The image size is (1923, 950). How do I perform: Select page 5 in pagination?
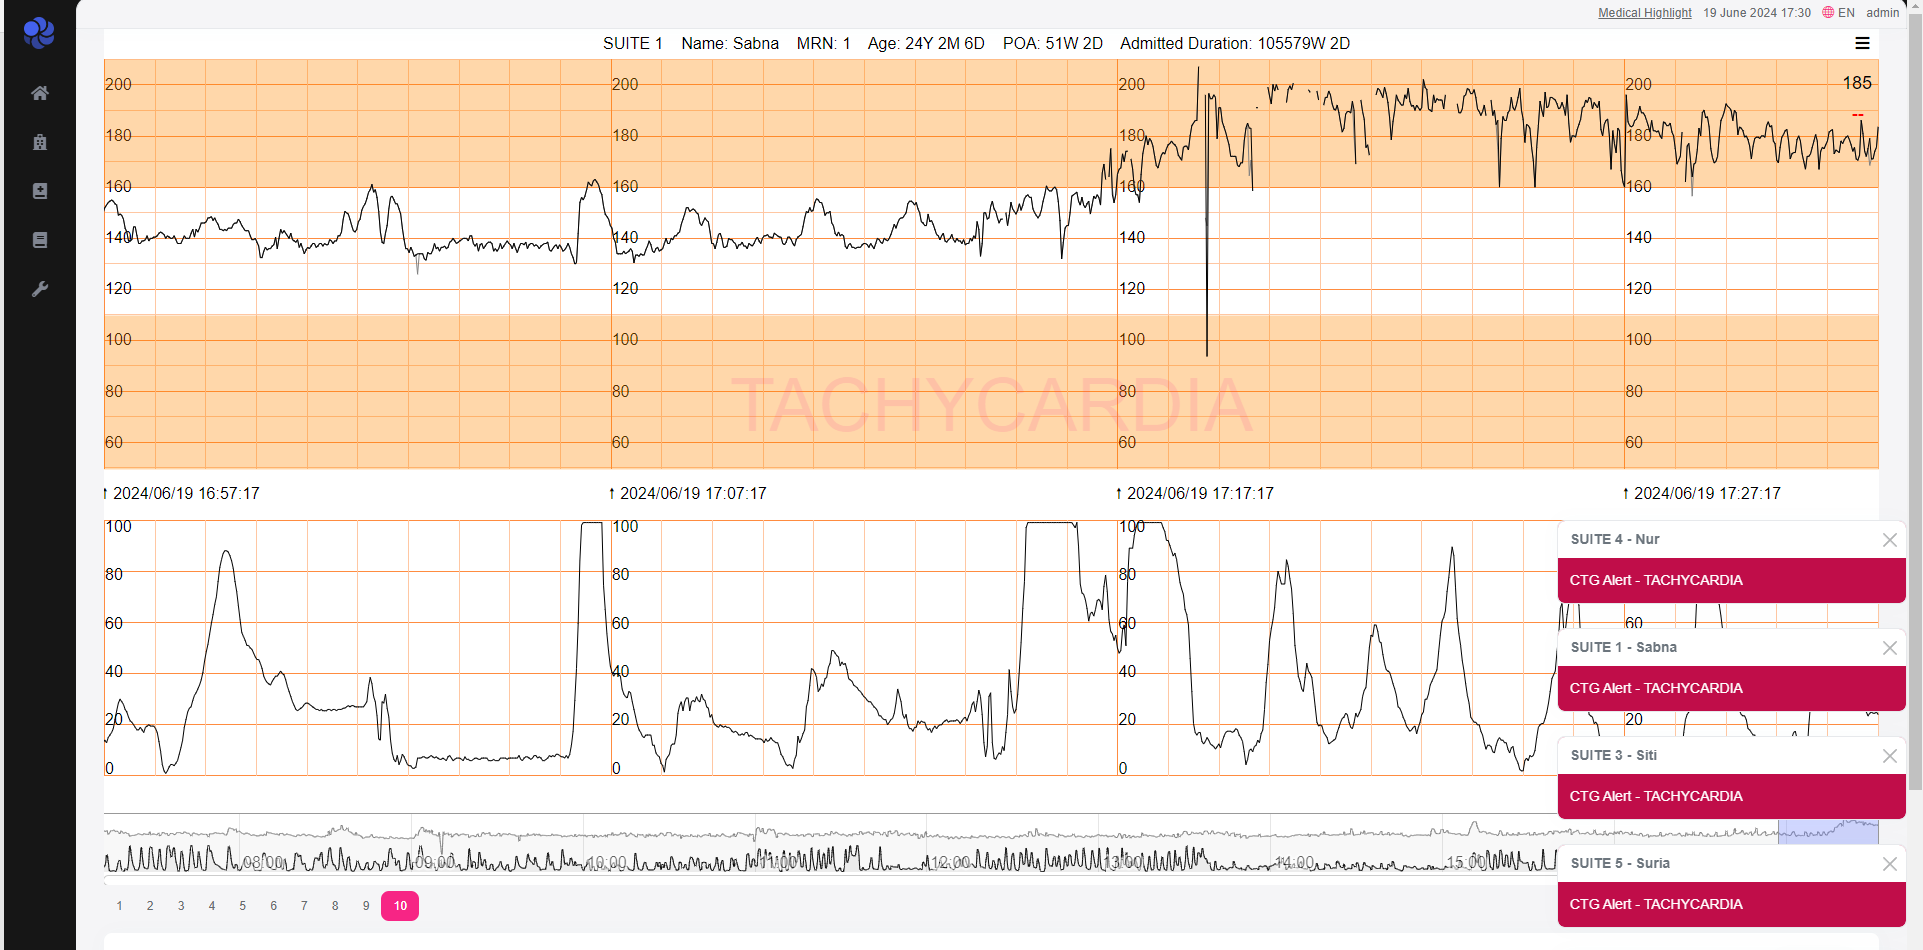242,906
